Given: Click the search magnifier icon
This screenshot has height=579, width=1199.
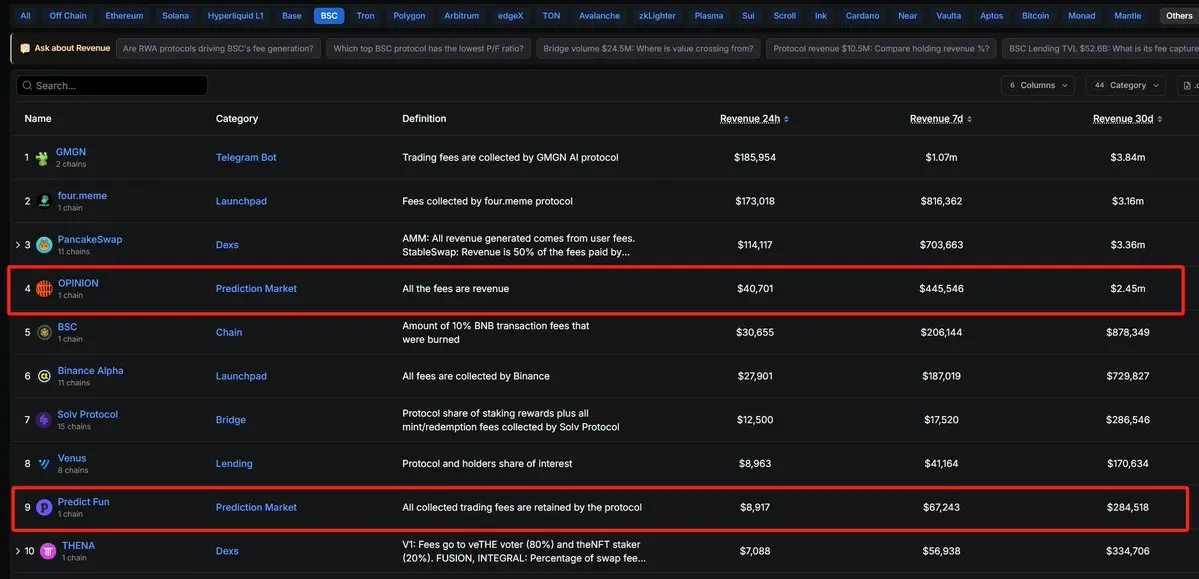Looking at the screenshot, I should 28,86.
